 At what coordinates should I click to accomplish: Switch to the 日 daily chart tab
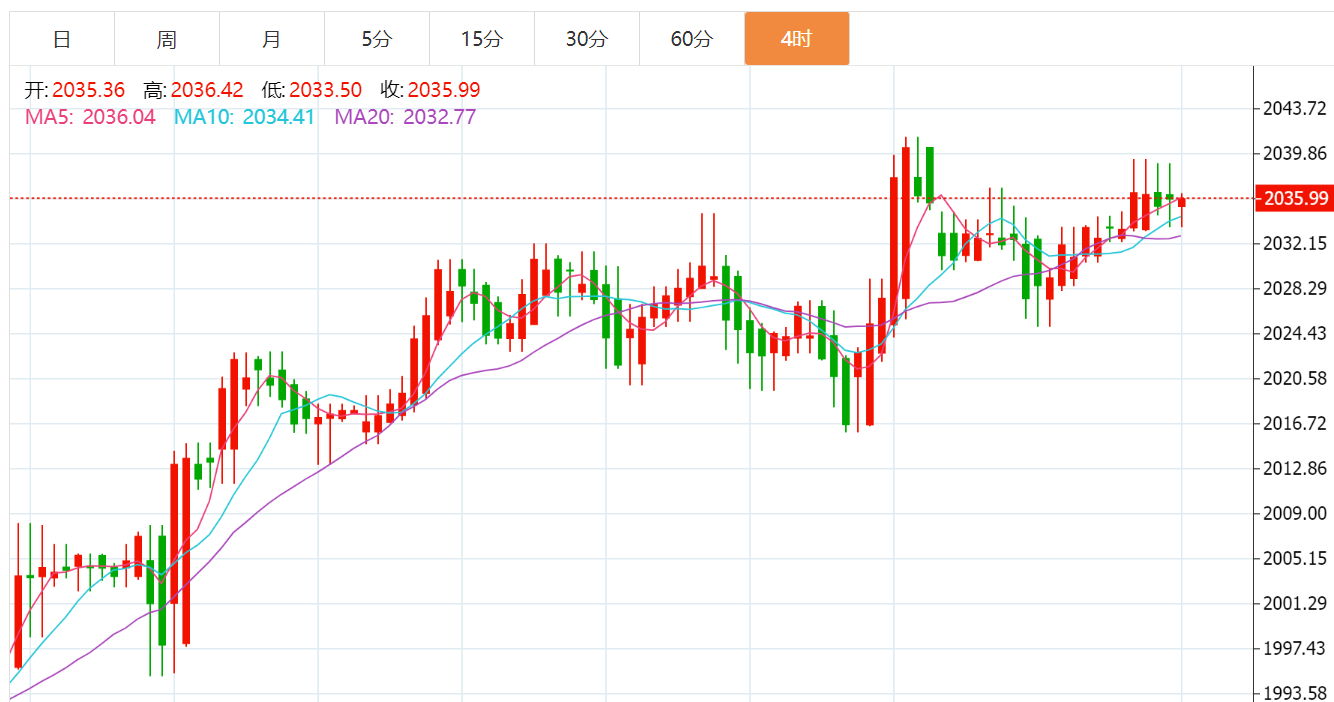tap(62, 39)
